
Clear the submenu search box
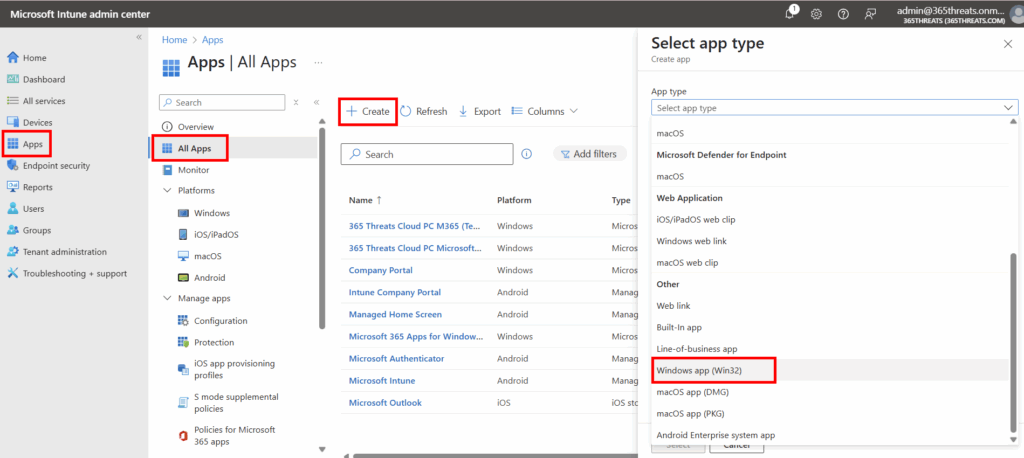point(296,103)
